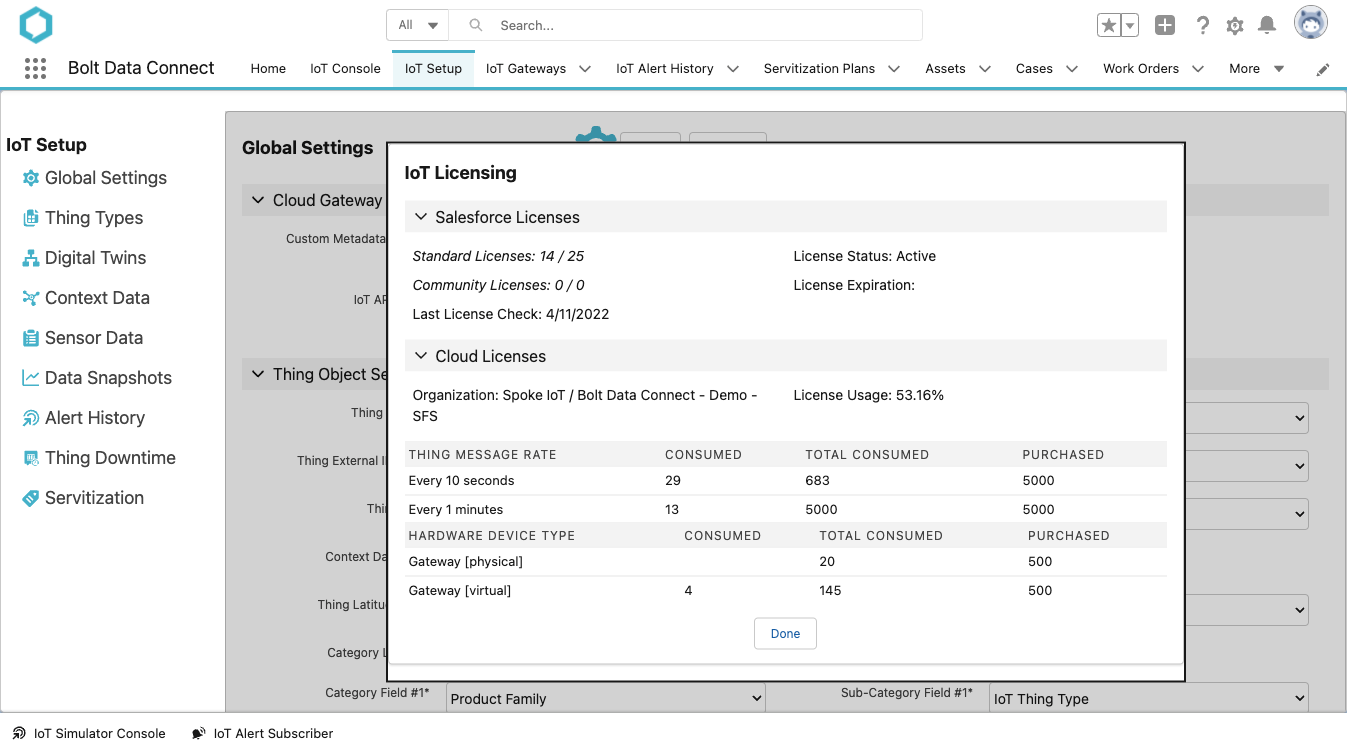The height and width of the screenshot is (753, 1347).
Task: Open the IoT Simulator Console utility
Action: click(x=89, y=733)
